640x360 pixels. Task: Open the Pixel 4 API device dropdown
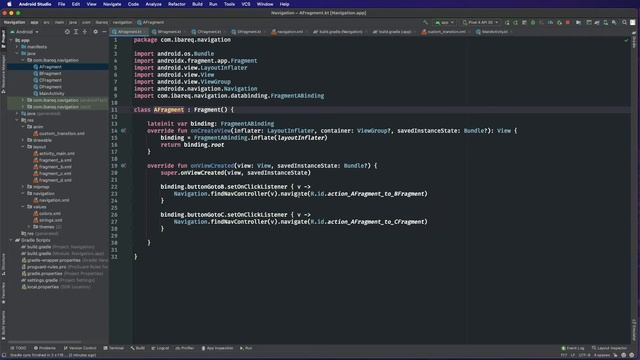coord(480,22)
